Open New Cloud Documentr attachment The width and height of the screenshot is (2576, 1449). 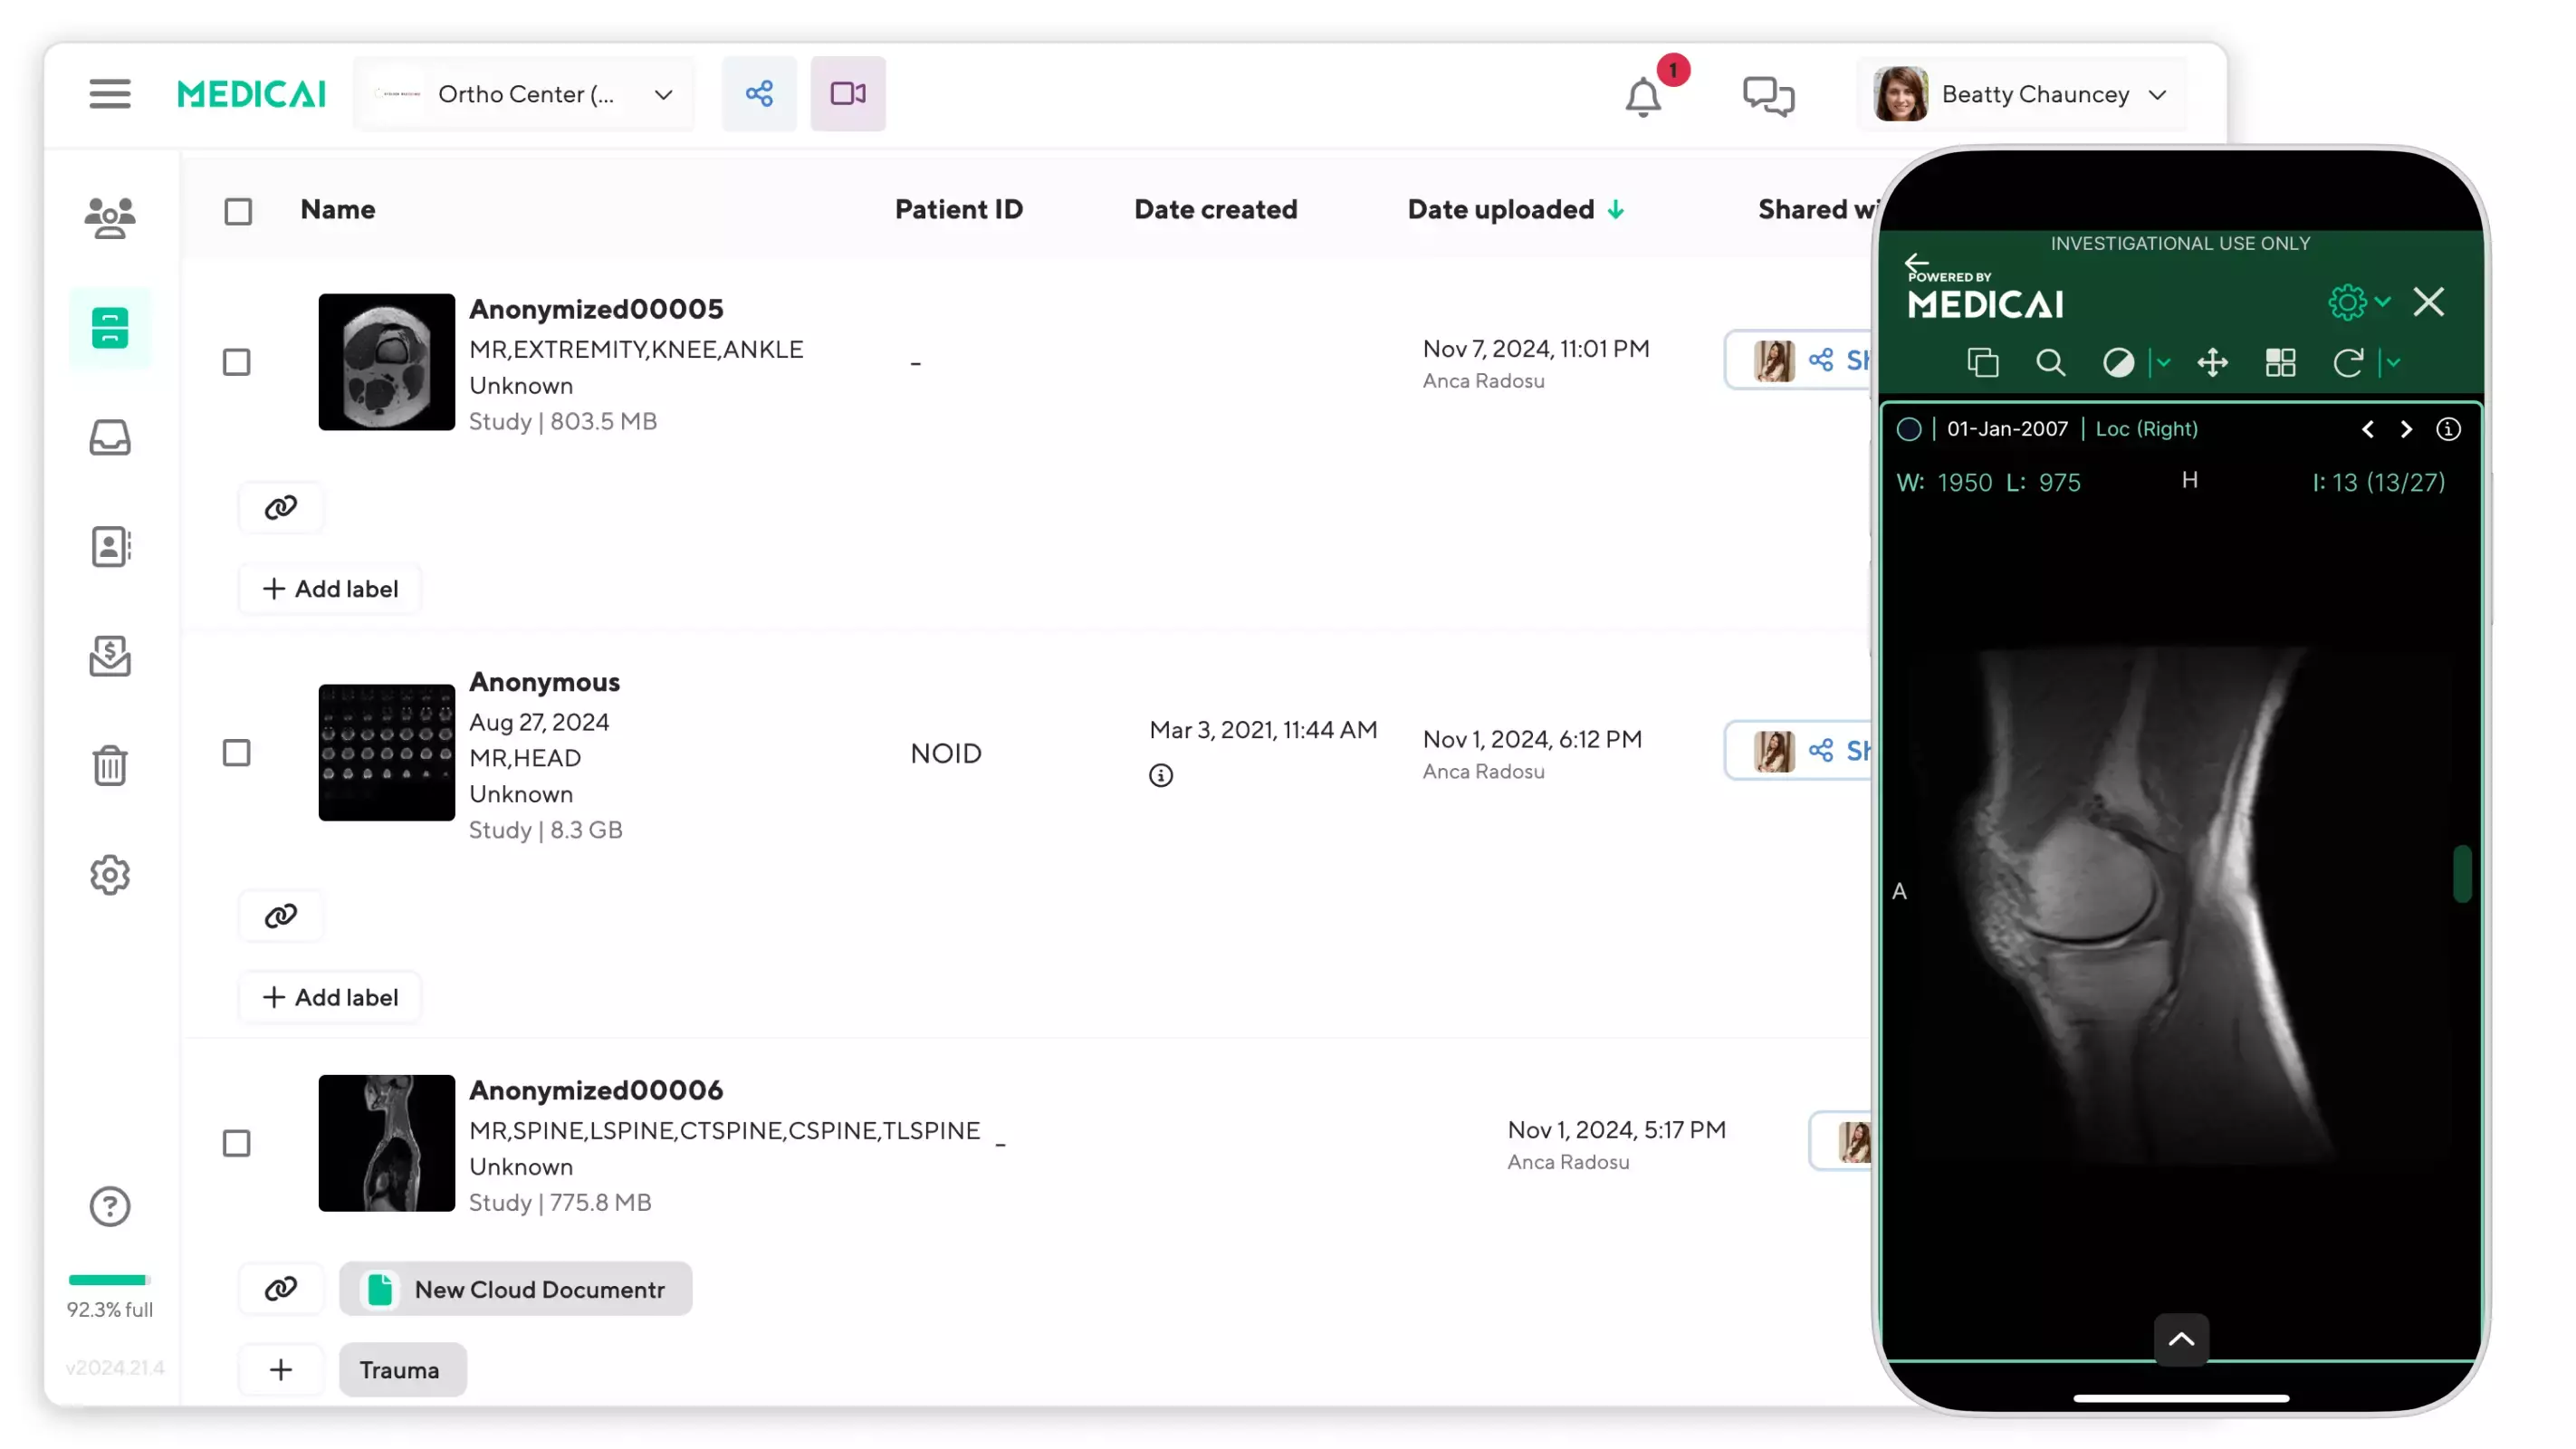(x=516, y=1289)
